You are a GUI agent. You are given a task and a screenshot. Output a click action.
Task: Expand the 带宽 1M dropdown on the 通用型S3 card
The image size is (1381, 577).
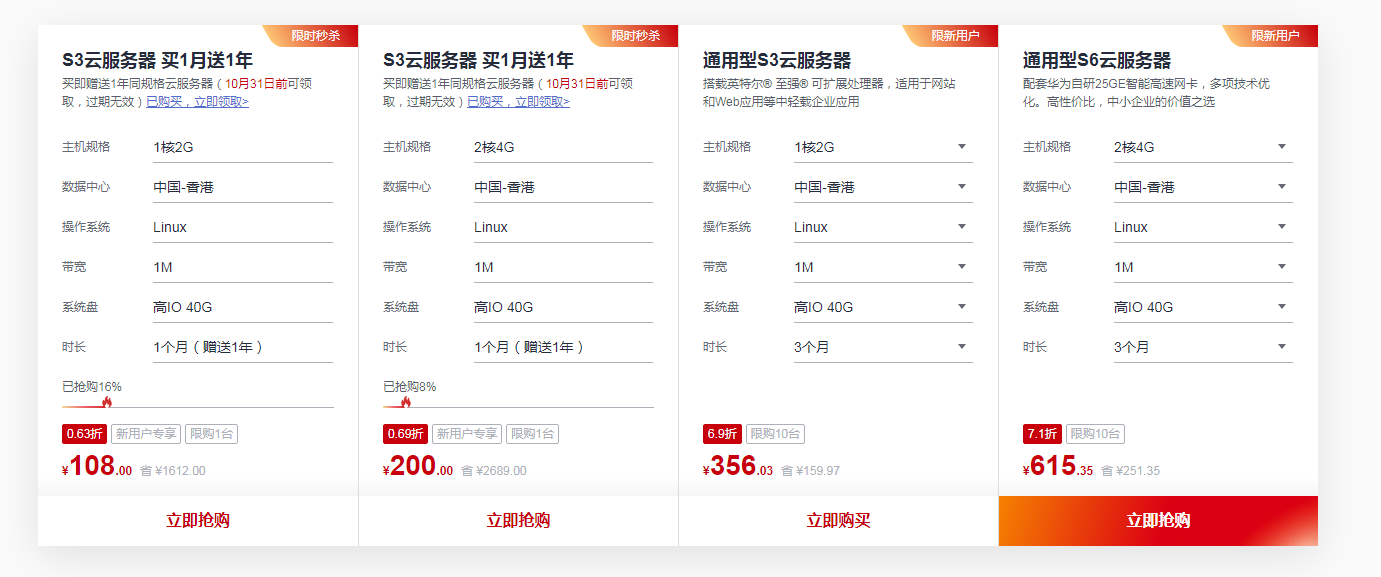point(883,267)
